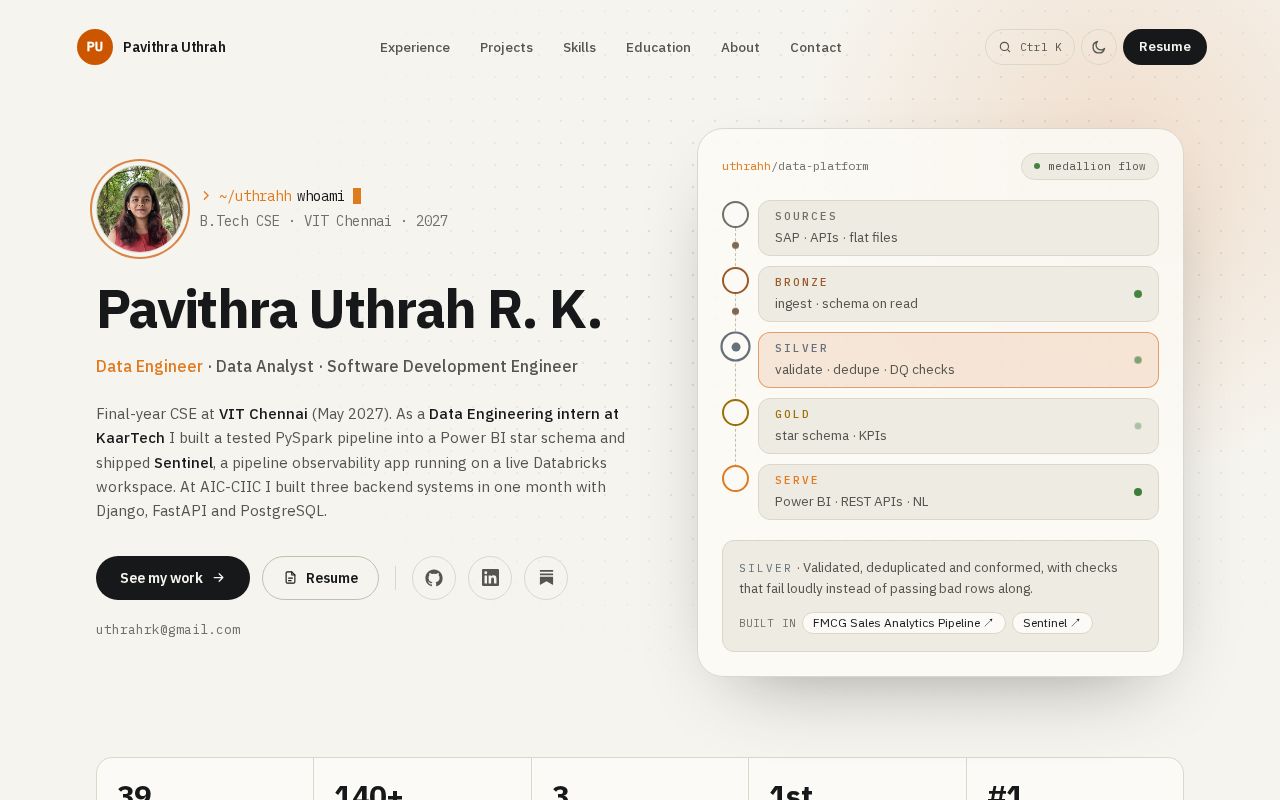Click the Bronze stage circle marker
This screenshot has height=800, width=1280.
735,280
